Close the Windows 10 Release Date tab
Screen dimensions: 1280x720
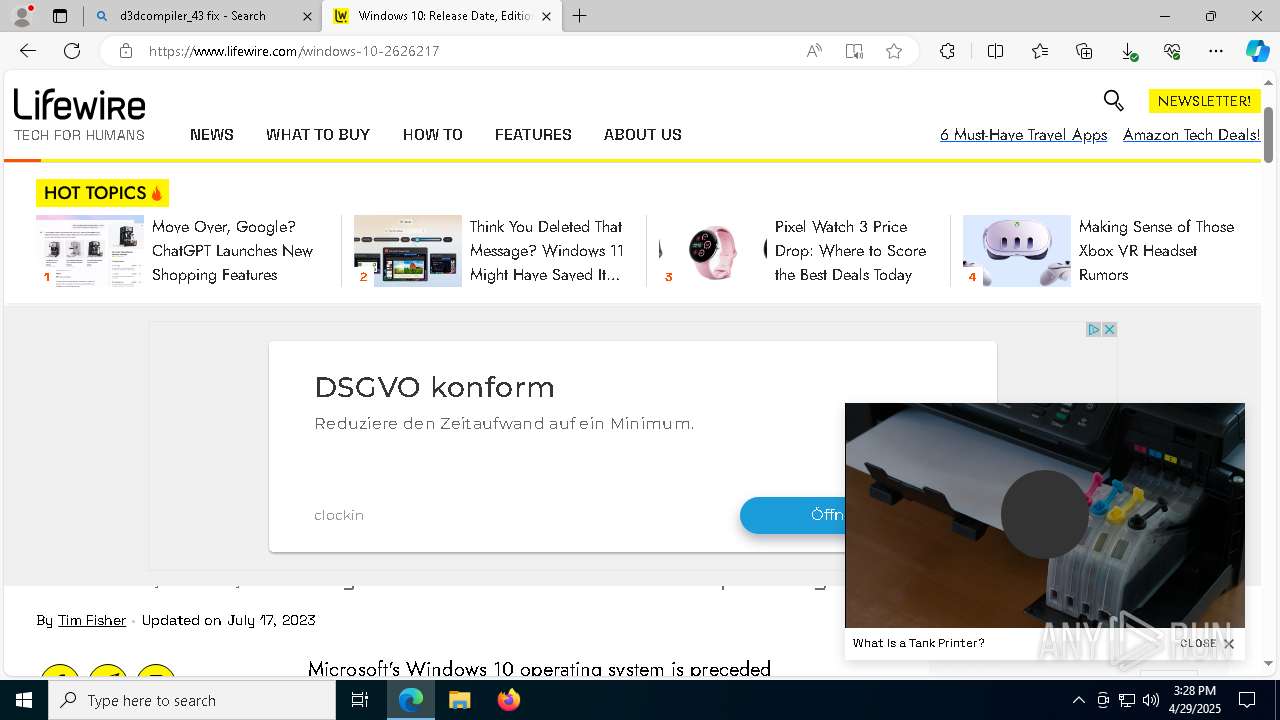click(546, 16)
